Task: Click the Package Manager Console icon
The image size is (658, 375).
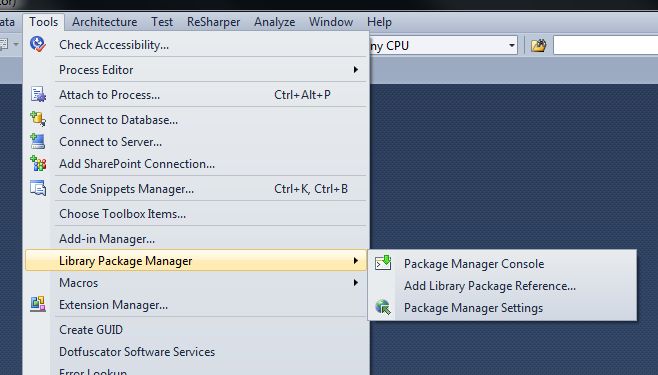Action: coord(383,263)
